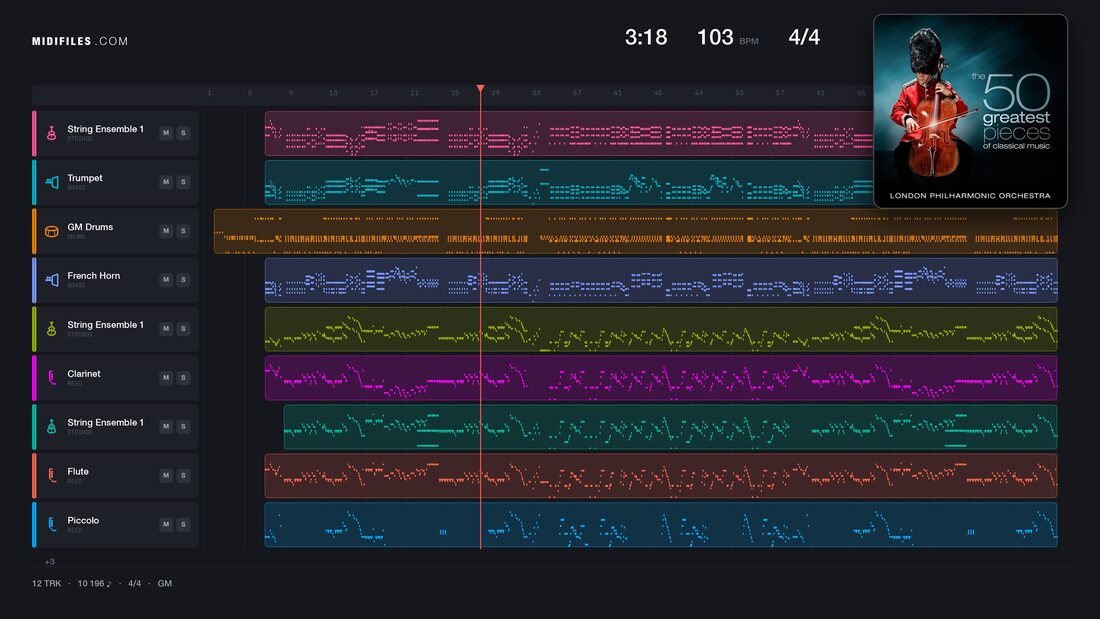Jump to bar 45 on the ruler
This screenshot has width=1100, height=619.
(x=658, y=93)
